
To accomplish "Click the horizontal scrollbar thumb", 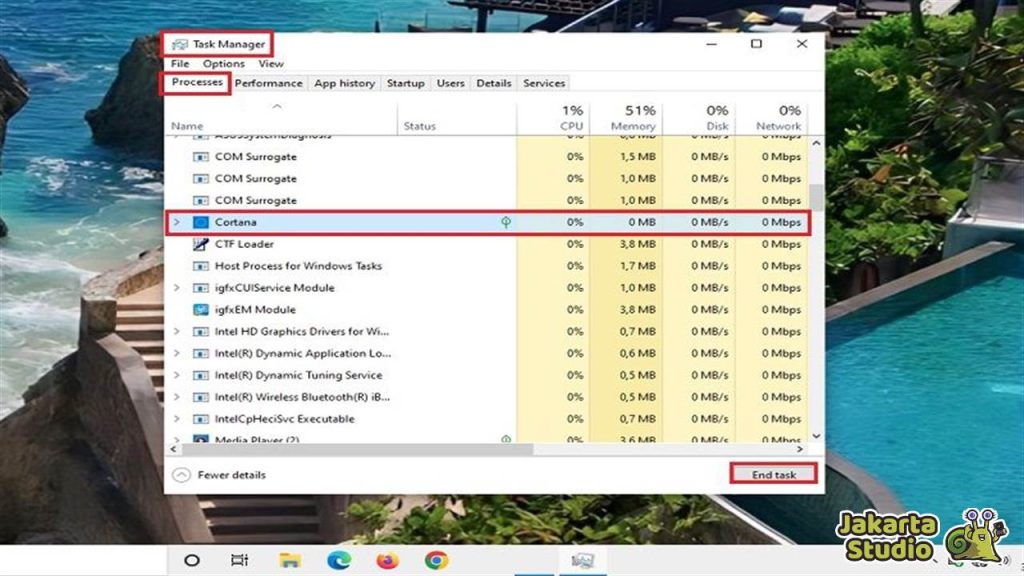I will (x=357, y=449).
